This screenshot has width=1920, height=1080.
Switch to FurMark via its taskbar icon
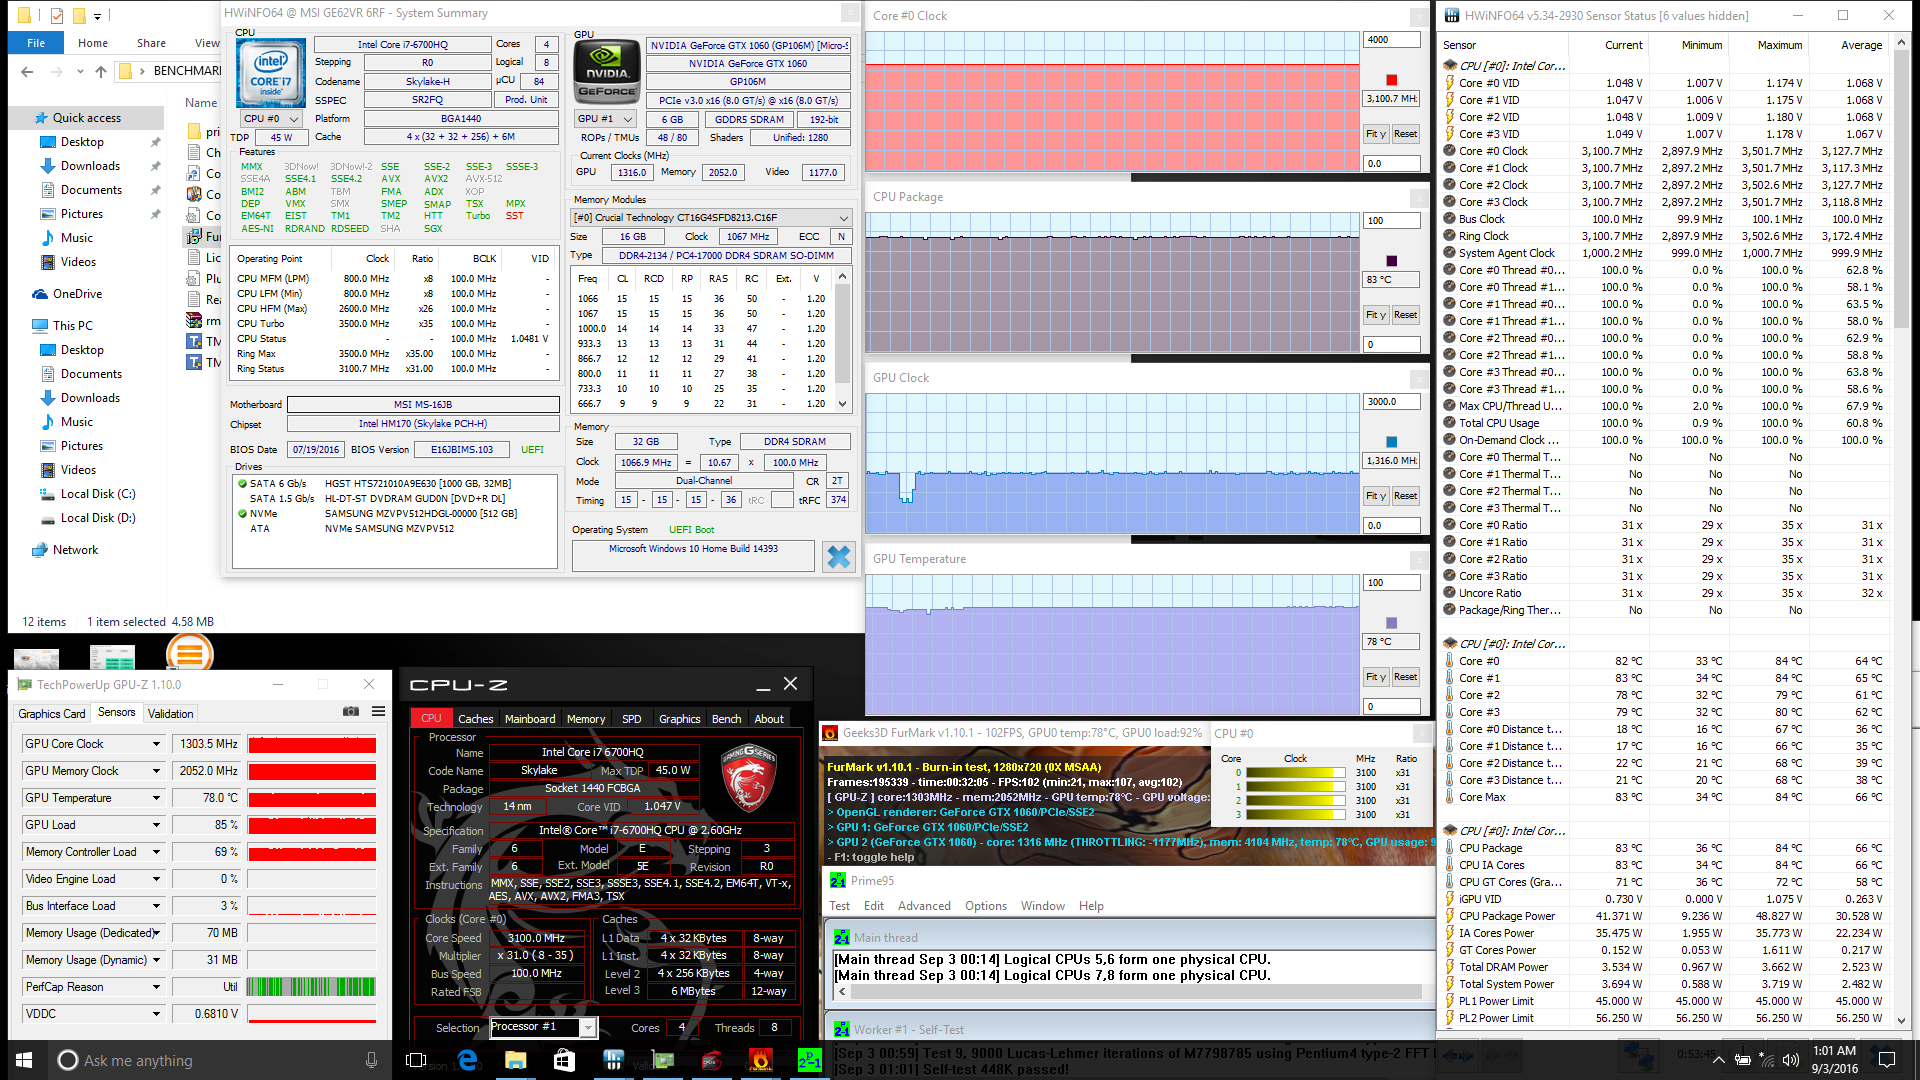[760, 1060]
